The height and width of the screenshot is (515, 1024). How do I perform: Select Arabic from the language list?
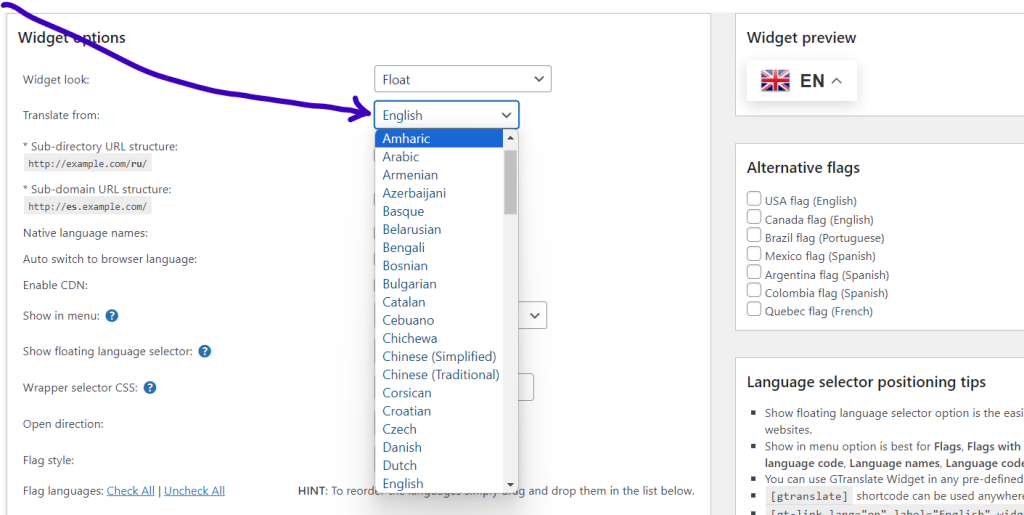tap(439, 157)
